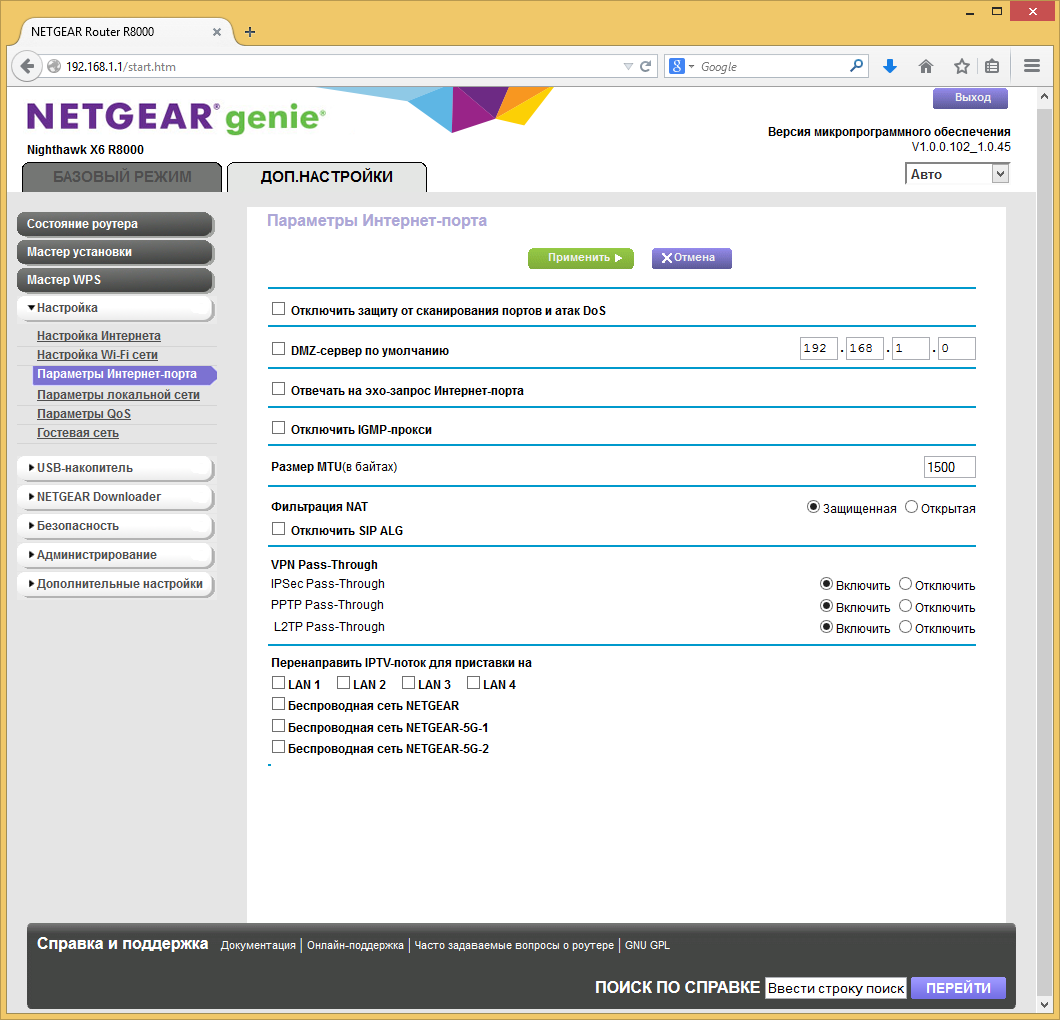Check wireless network NETGEAR for IPTV

(278, 704)
